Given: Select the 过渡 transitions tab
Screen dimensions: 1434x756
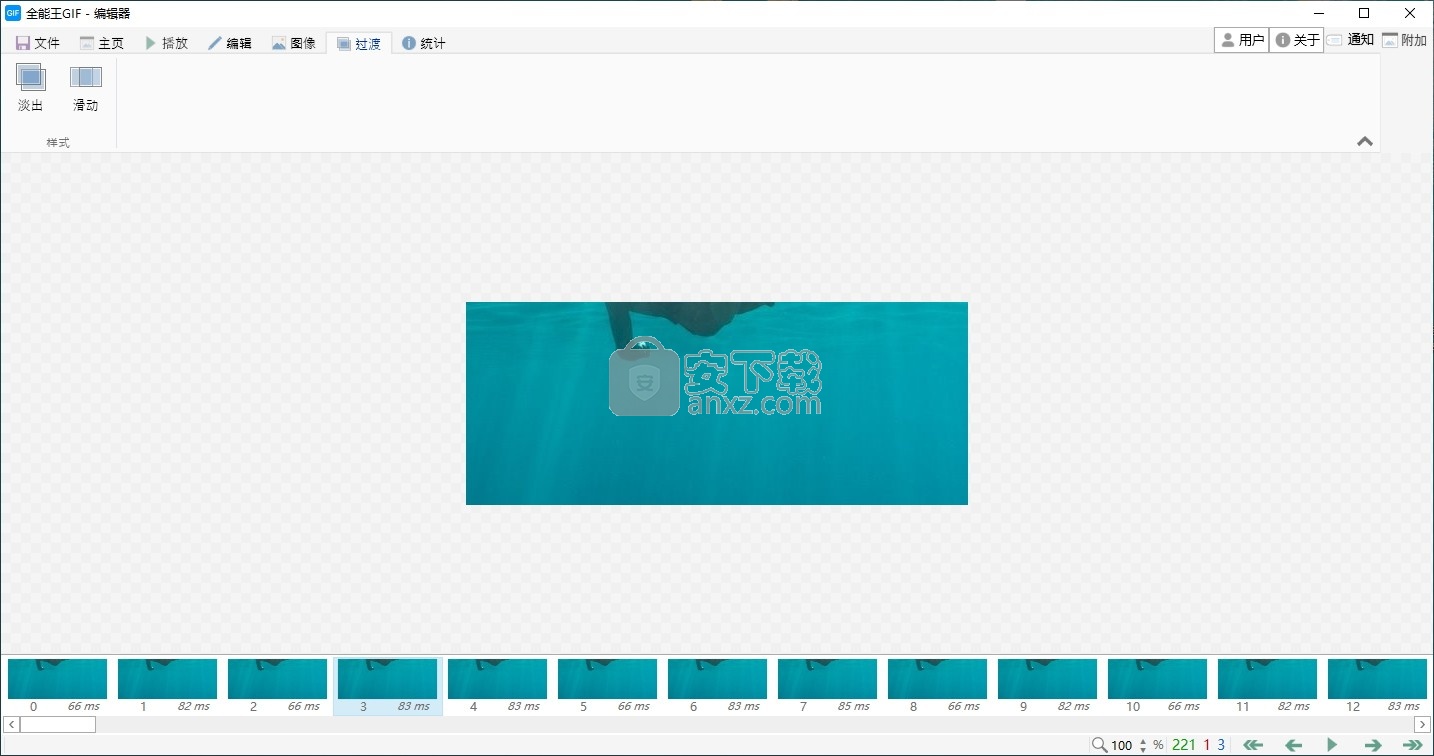Looking at the screenshot, I should click(359, 43).
